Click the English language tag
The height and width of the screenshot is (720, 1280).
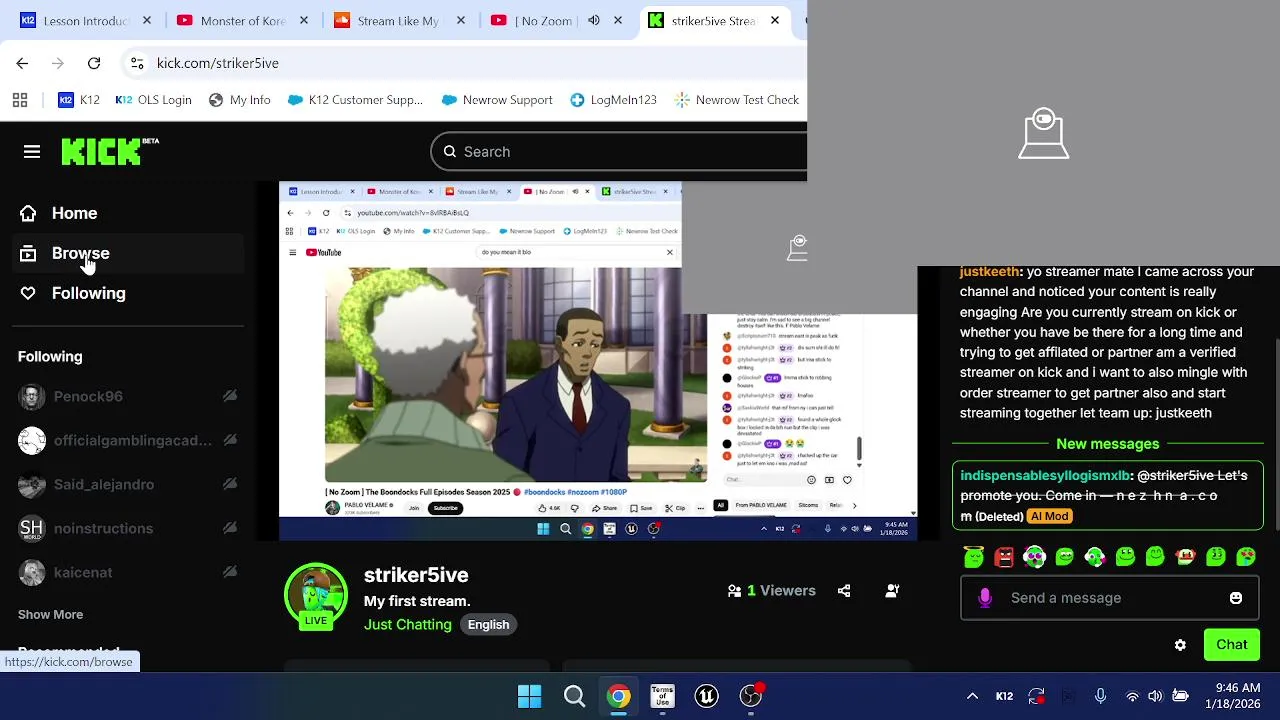[x=489, y=624]
